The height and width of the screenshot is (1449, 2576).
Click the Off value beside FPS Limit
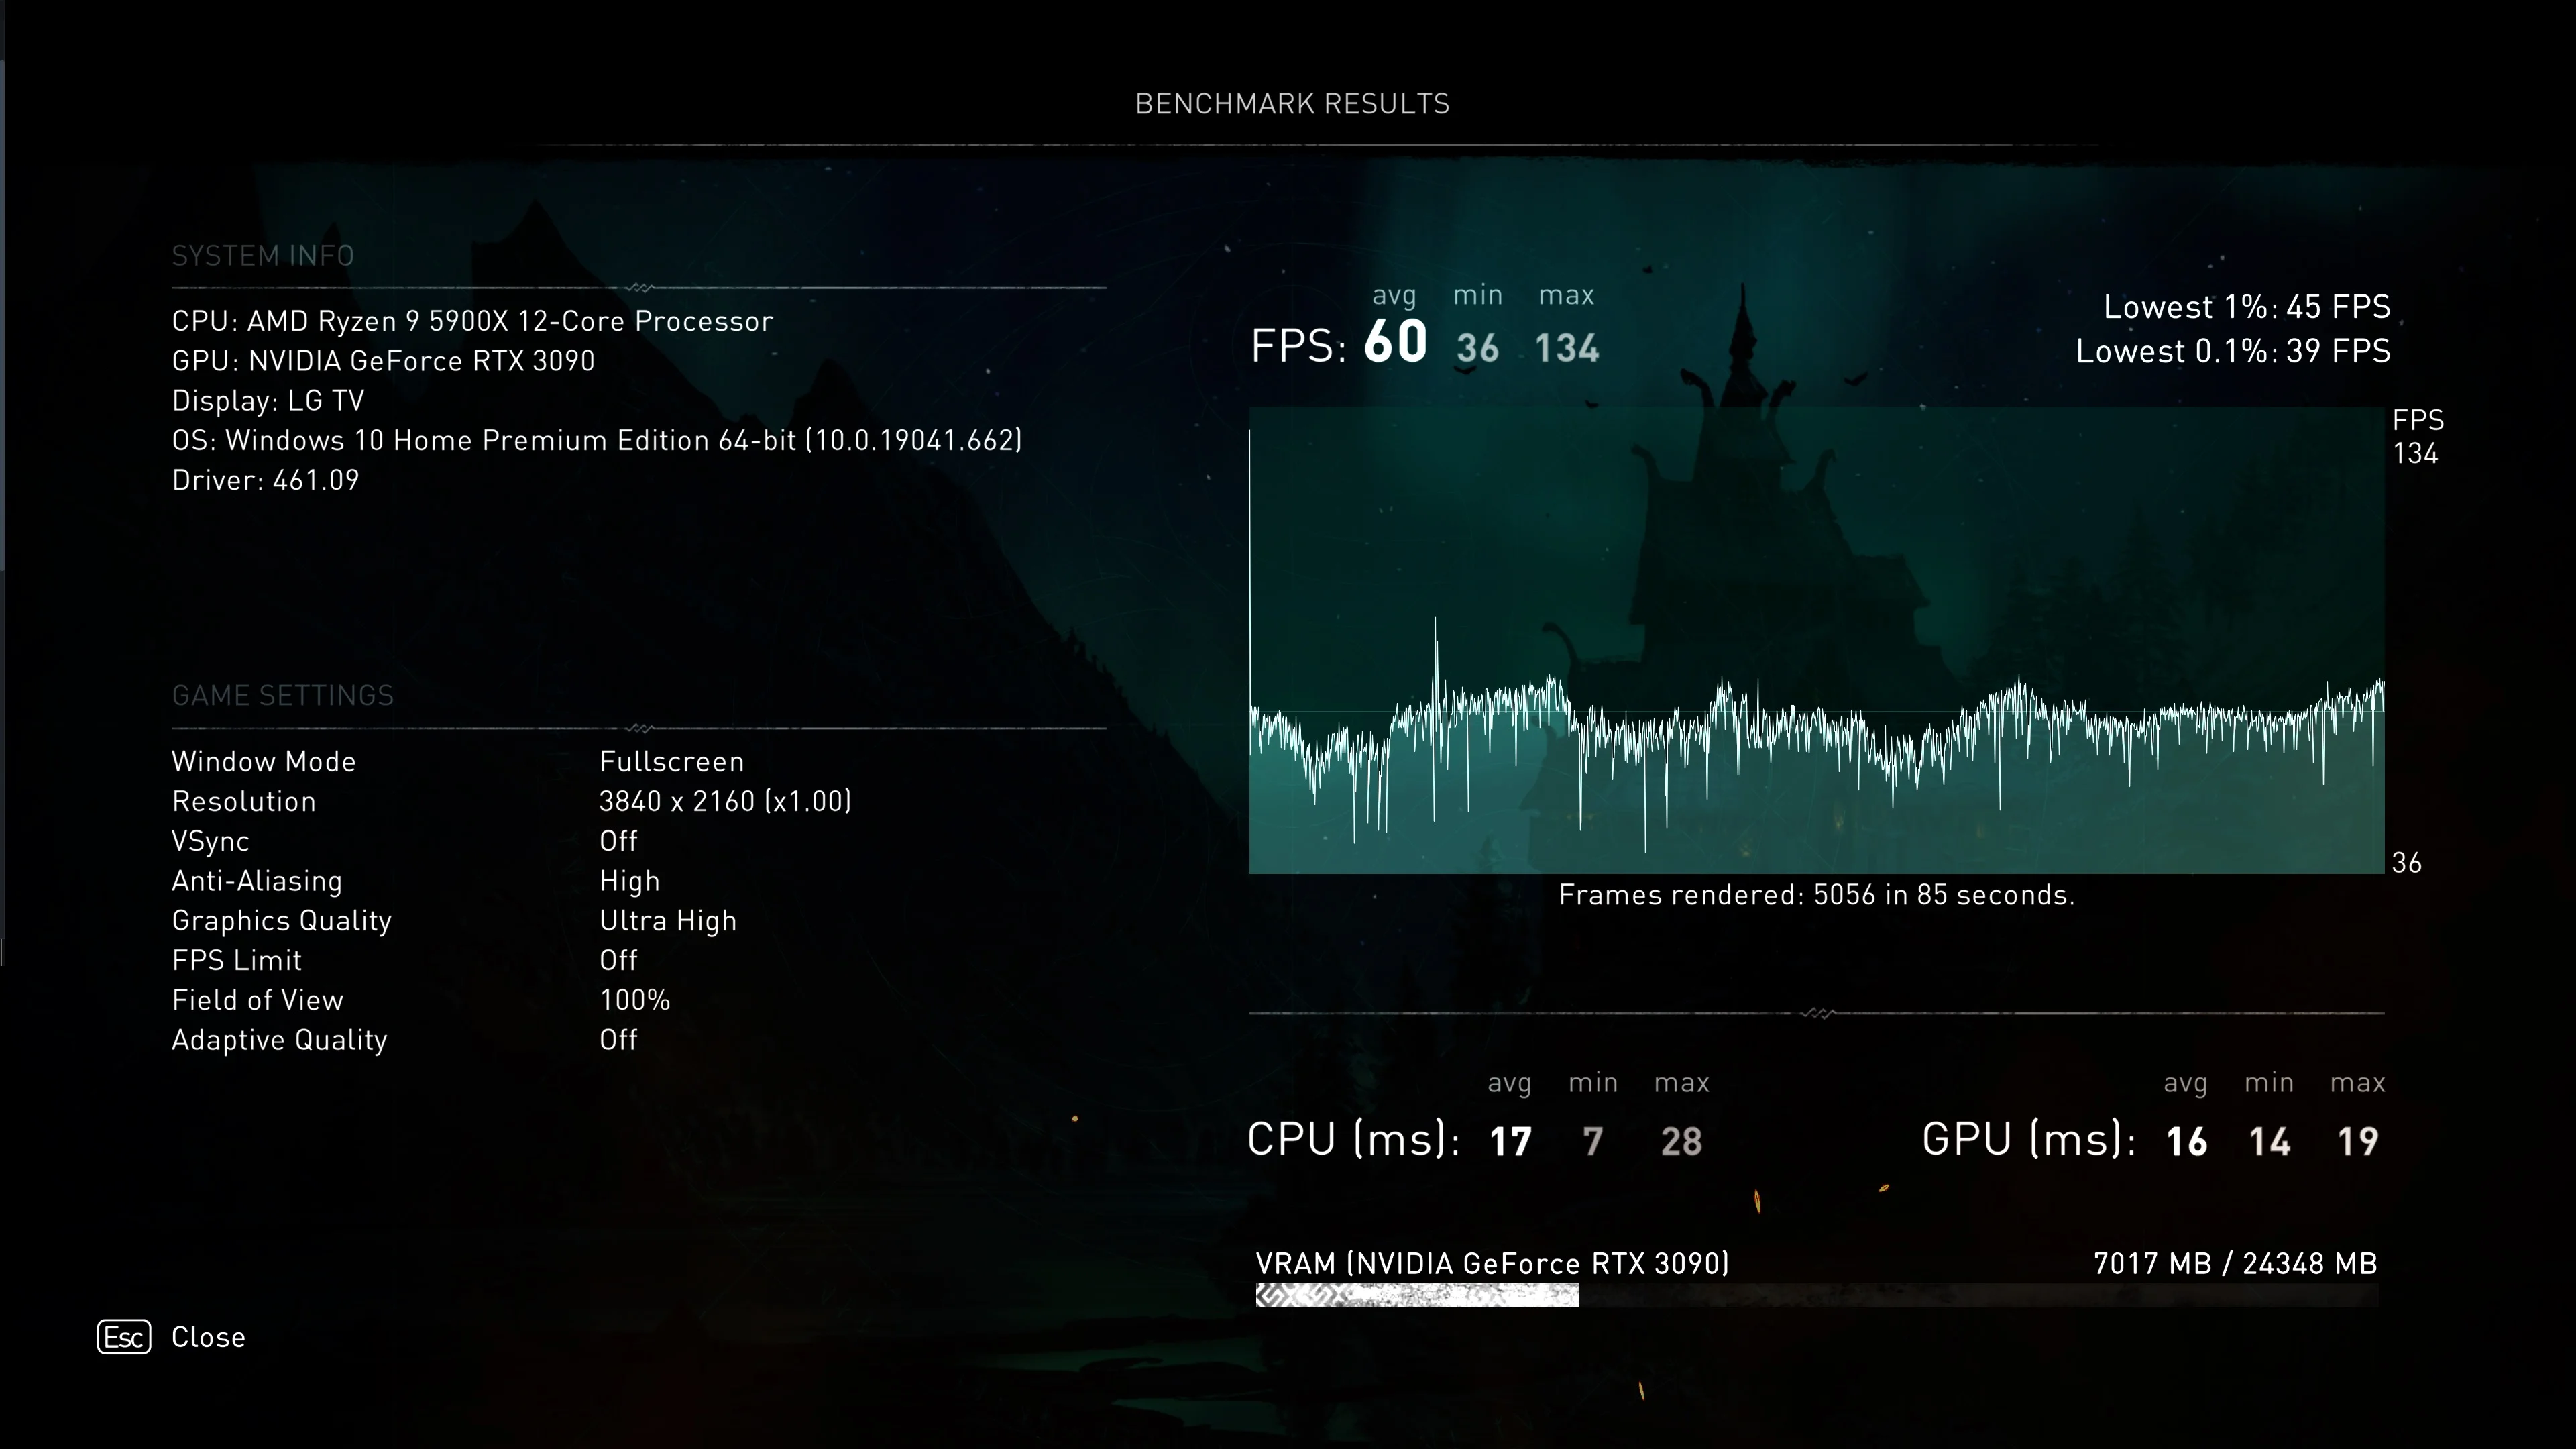[618, 961]
